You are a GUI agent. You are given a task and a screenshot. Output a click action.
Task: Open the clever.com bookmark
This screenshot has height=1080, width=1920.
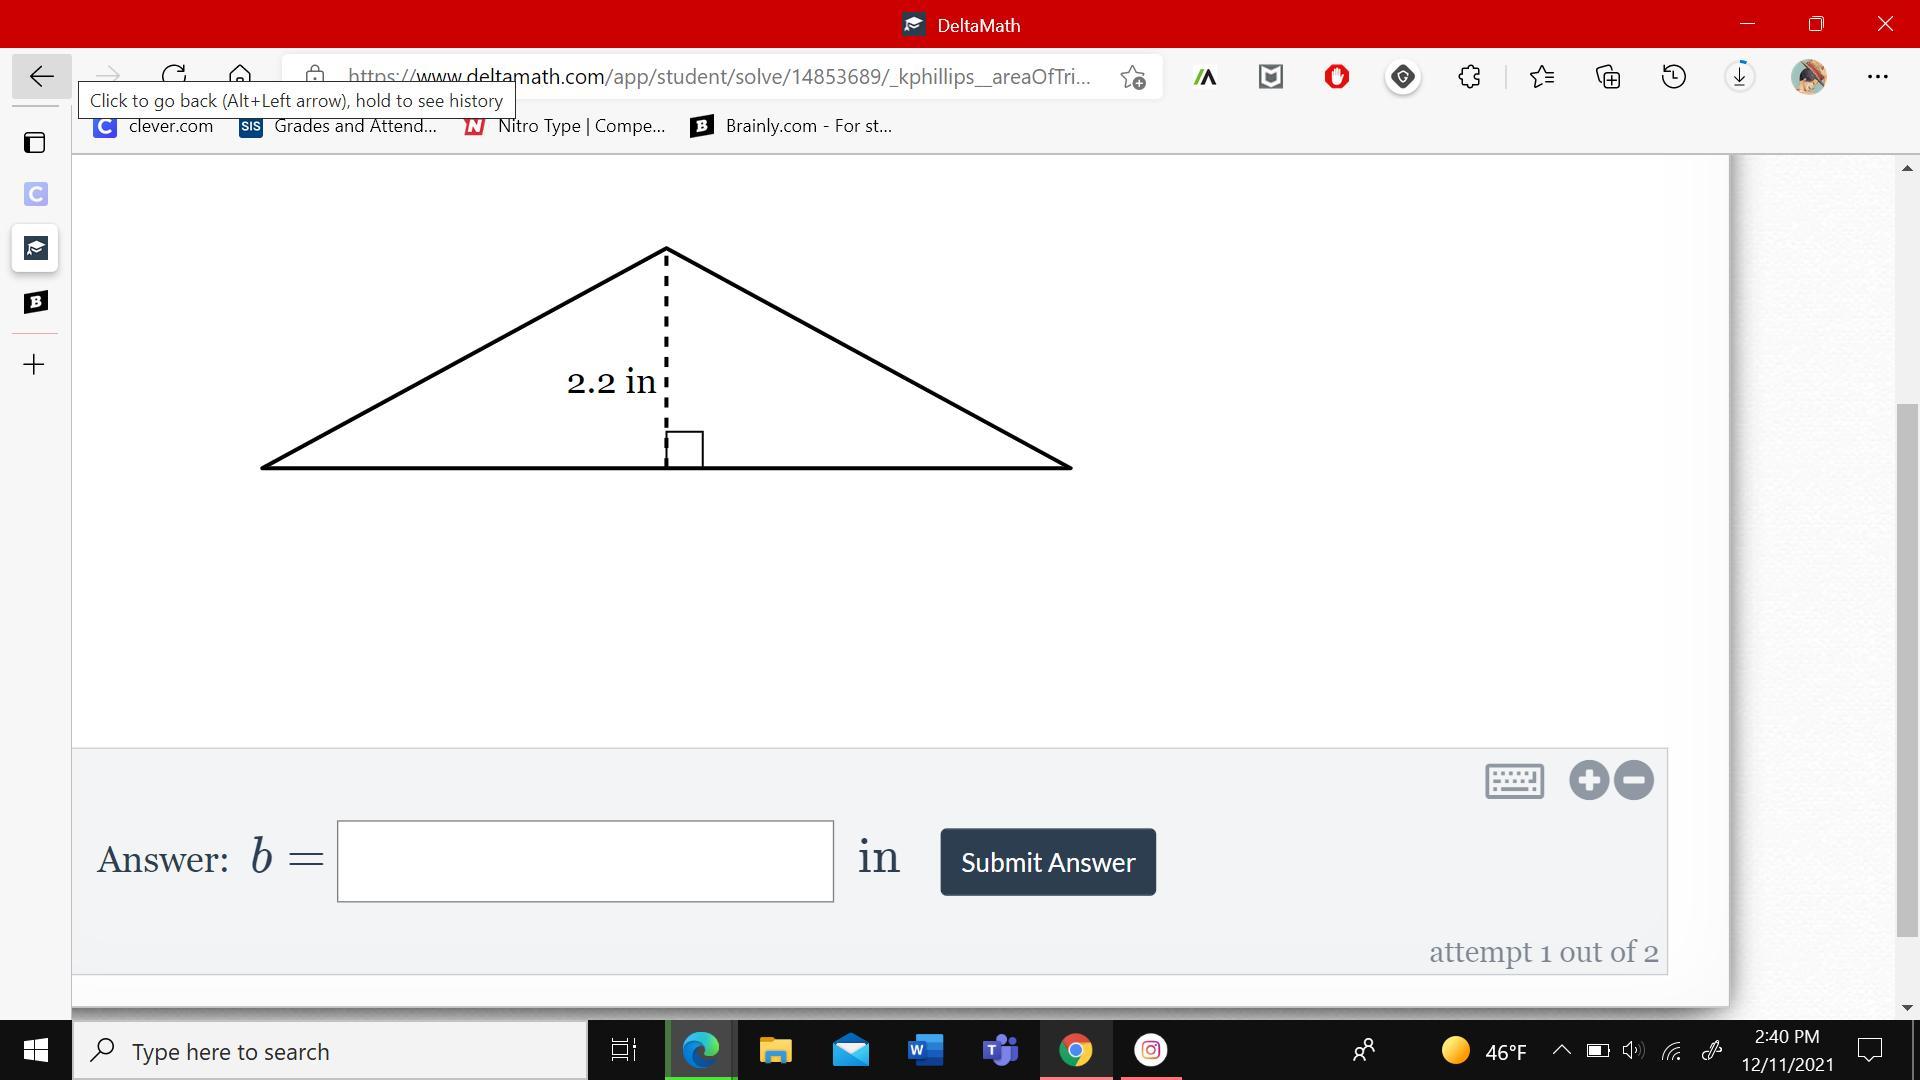tap(154, 126)
